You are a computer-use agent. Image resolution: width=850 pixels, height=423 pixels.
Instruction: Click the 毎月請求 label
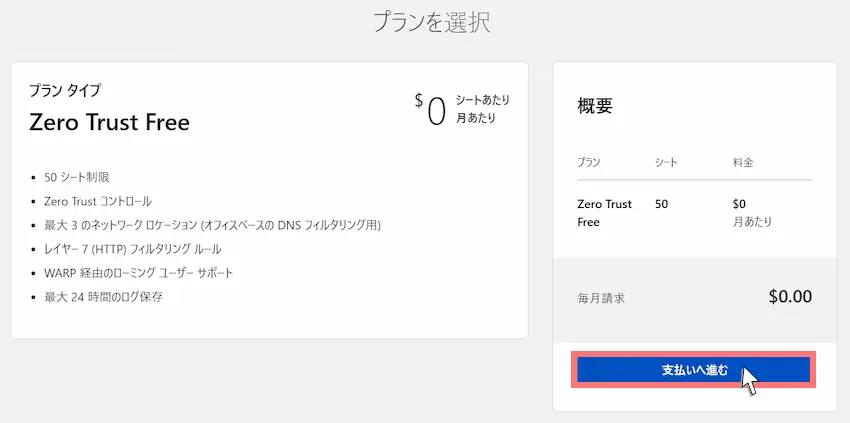click(601, 298)
